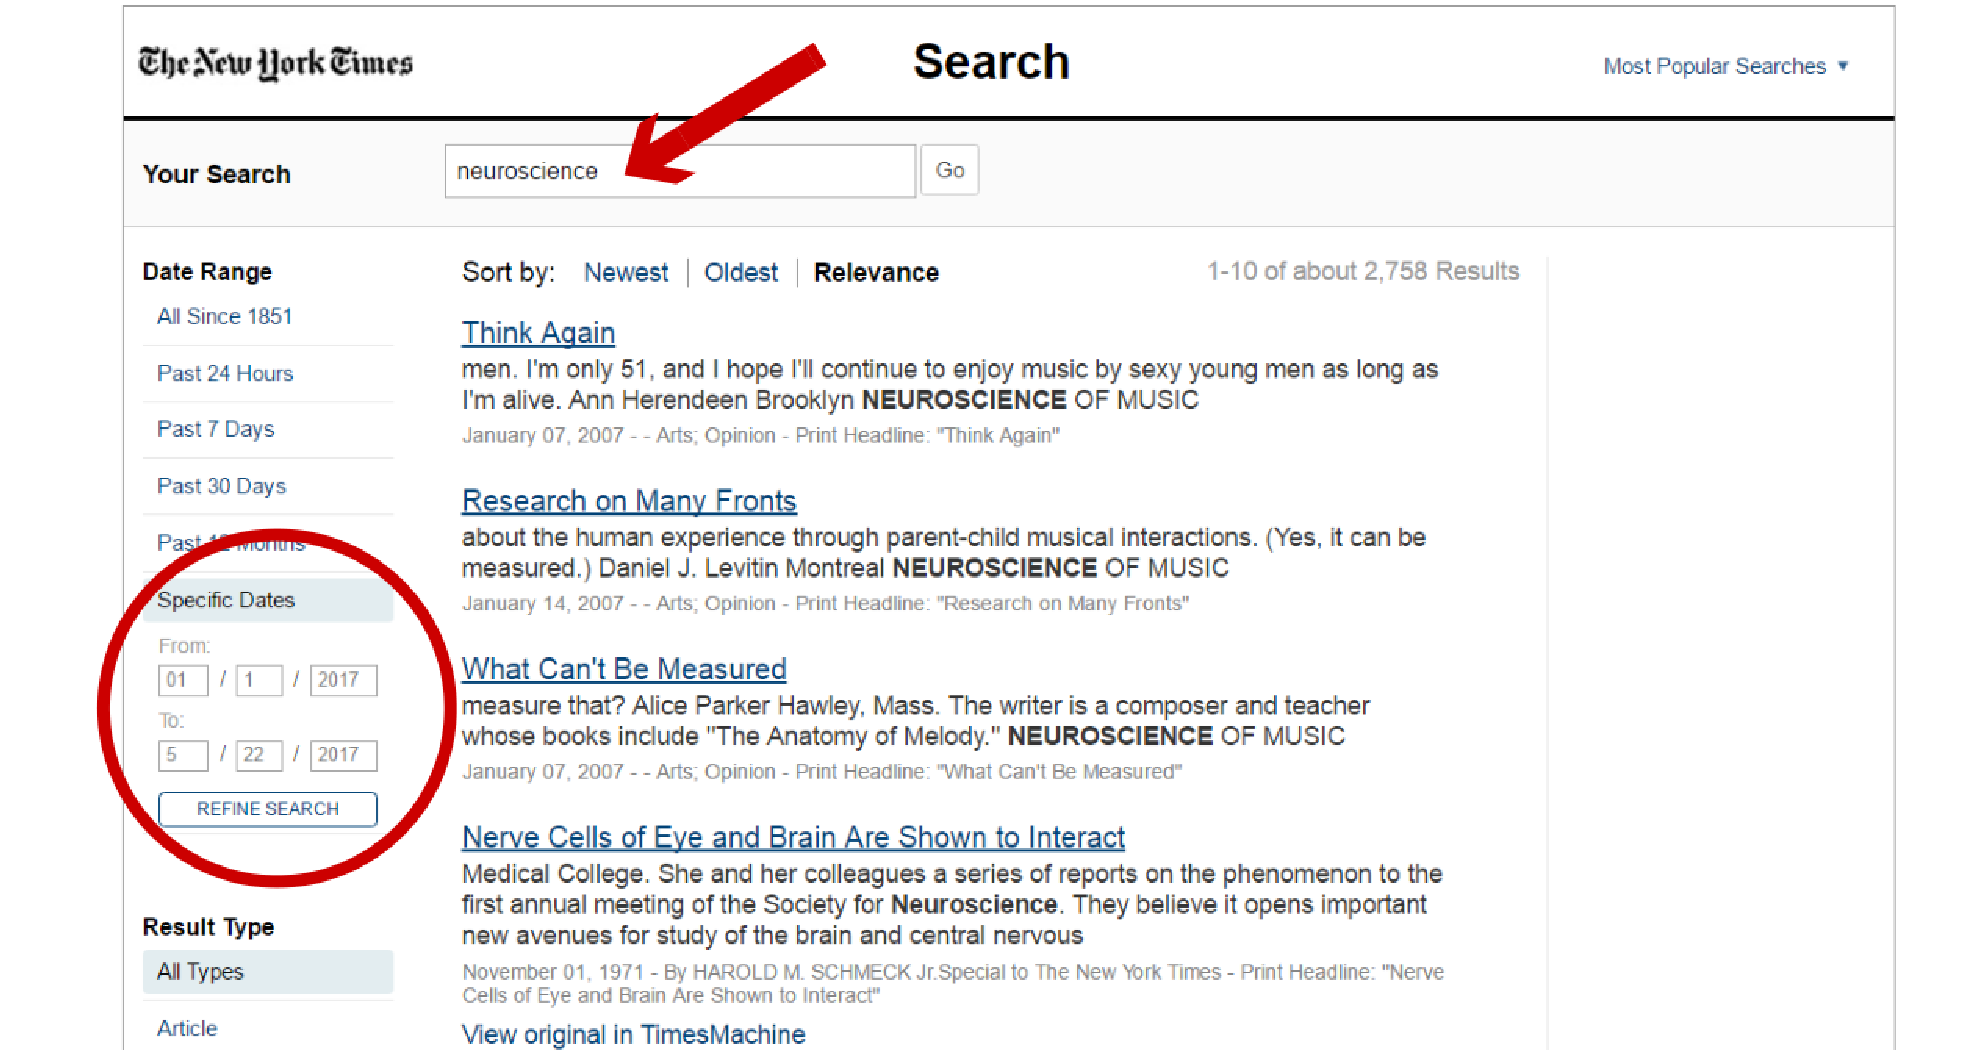Click the To year field

[343, 755]
